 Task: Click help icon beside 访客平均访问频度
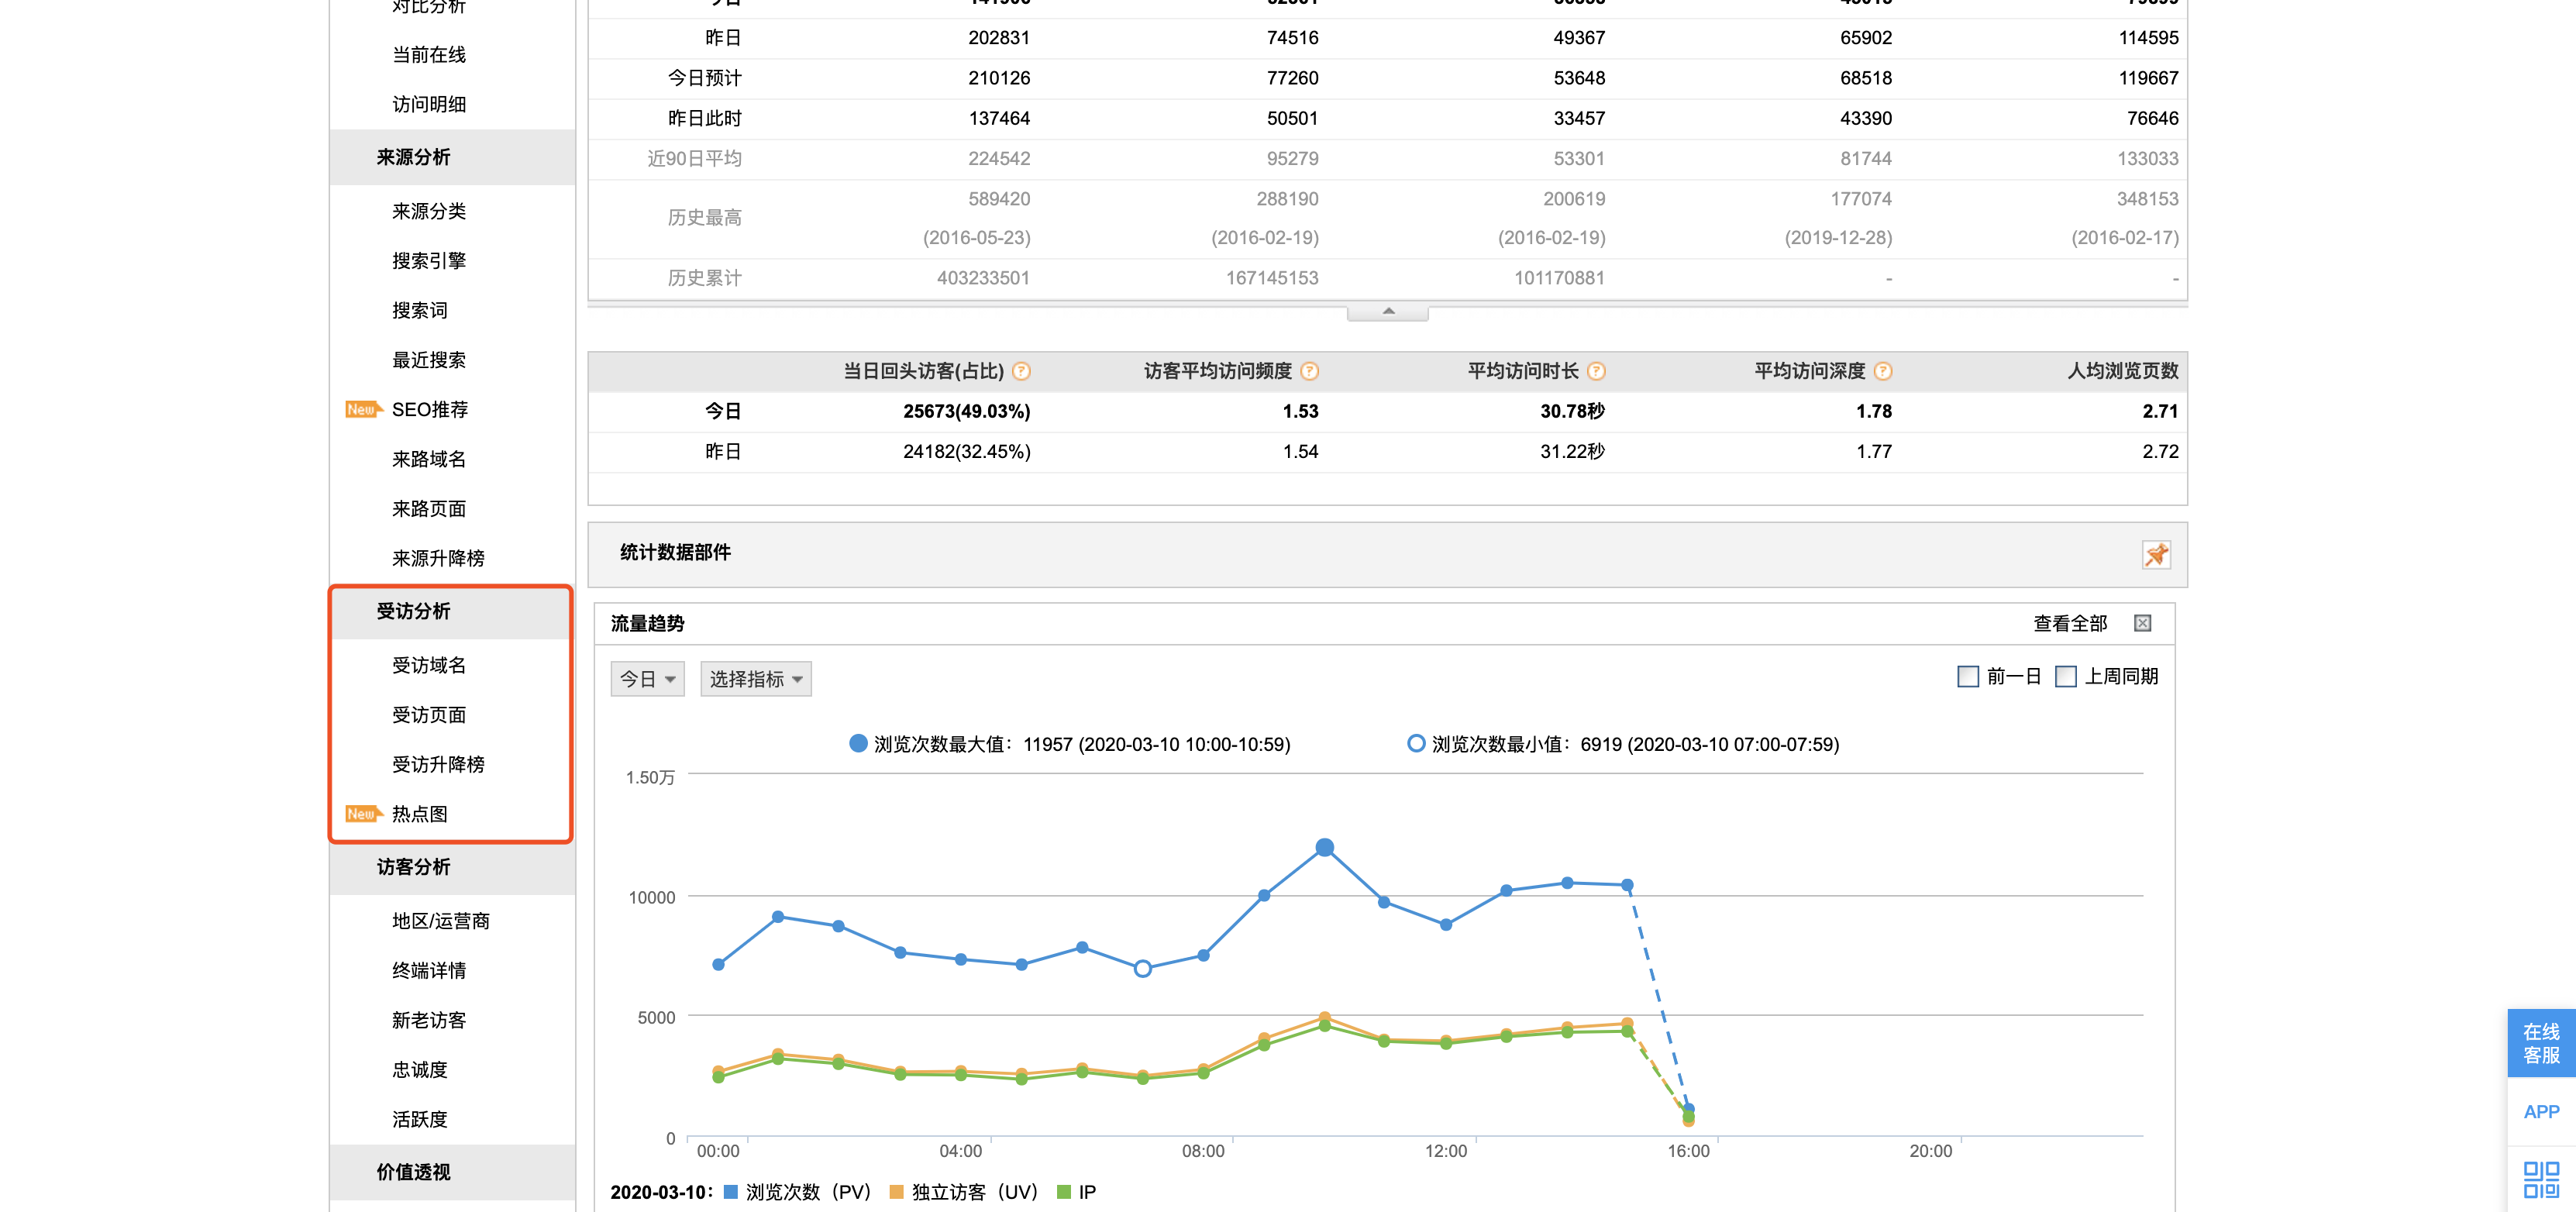[1309, 371]
